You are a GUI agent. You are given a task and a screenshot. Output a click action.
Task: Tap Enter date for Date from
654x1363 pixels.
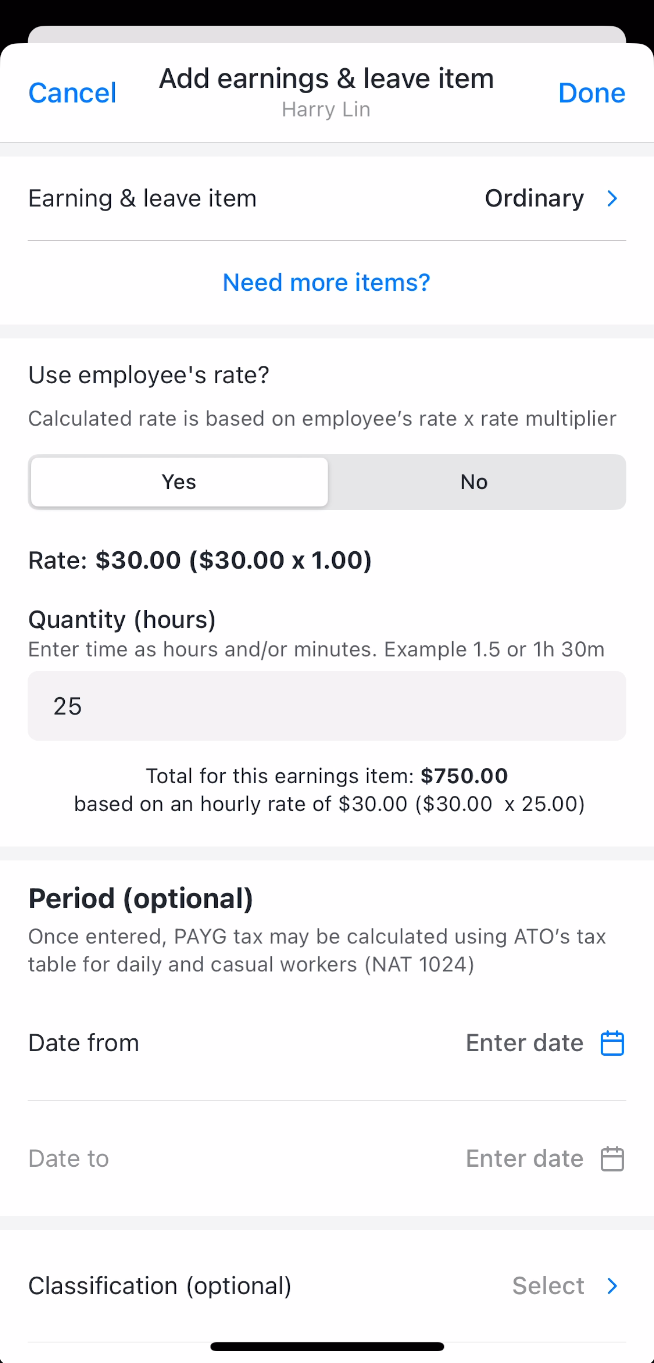coord(524,1043)
